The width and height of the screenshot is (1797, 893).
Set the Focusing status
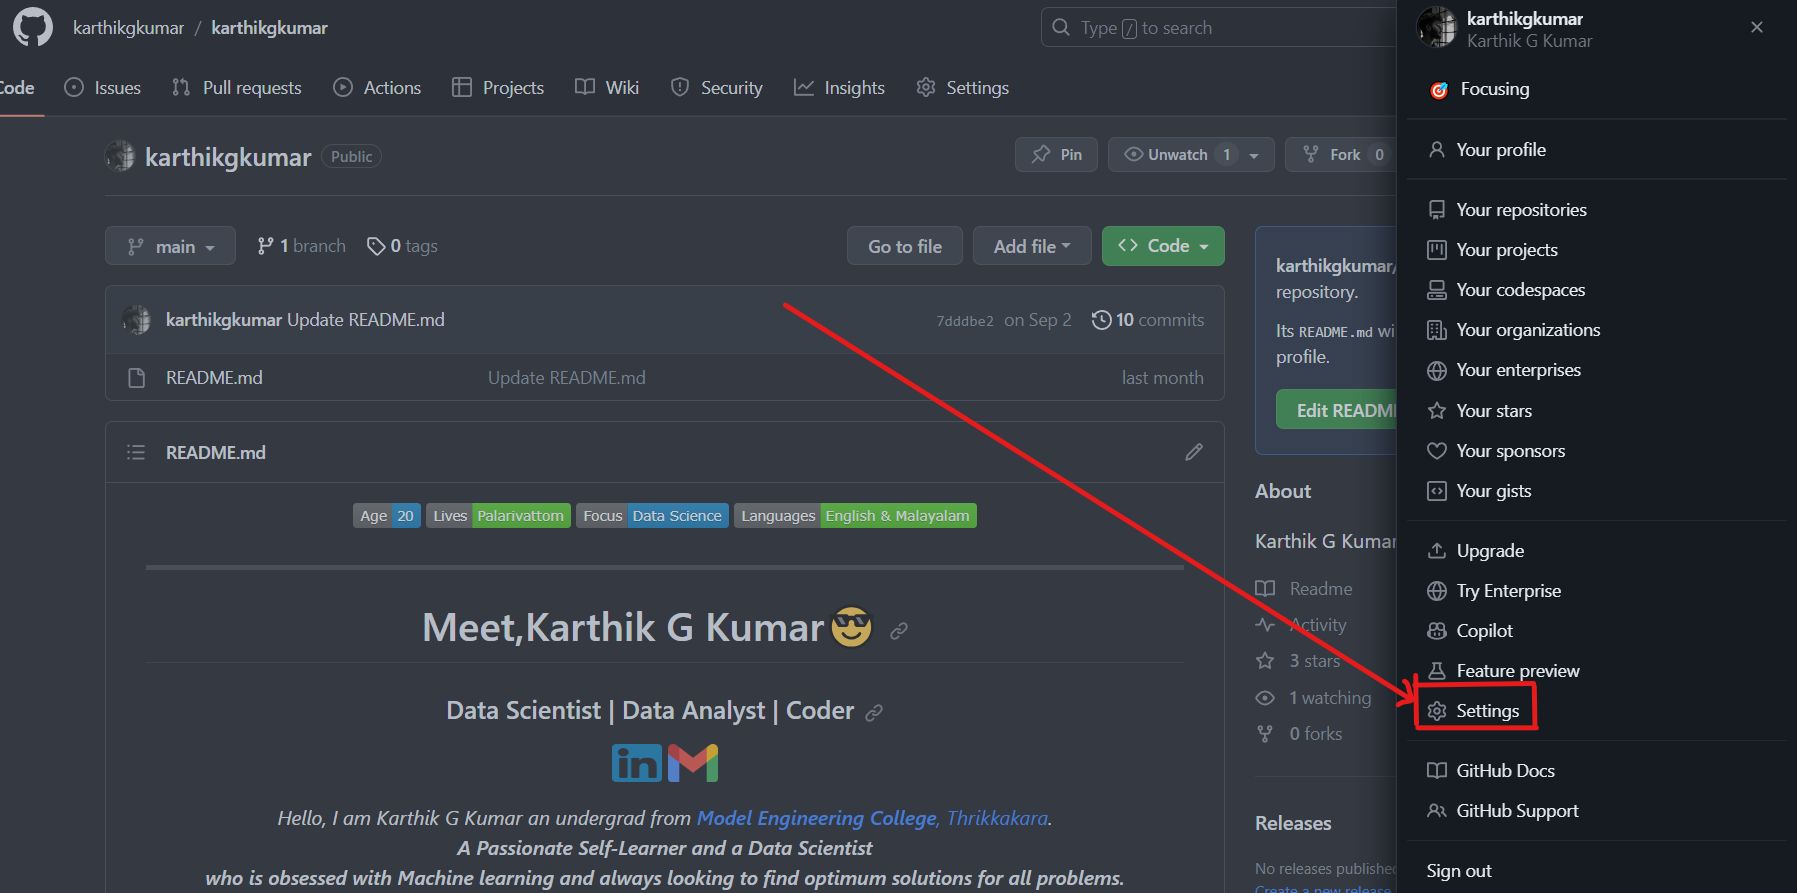point(1494,89)
